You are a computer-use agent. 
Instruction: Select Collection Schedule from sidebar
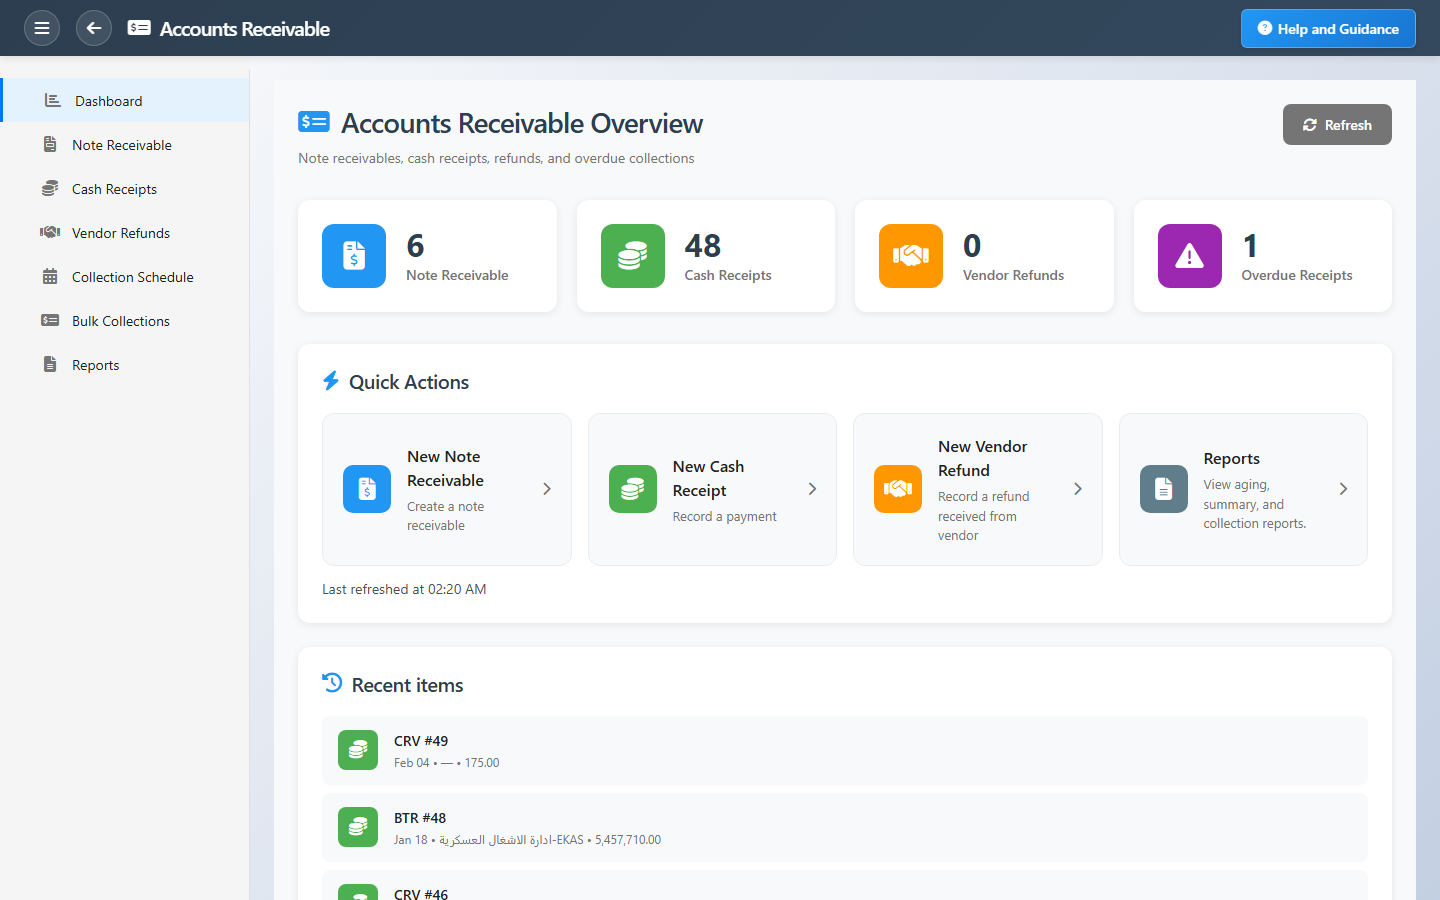[x=132, y=277]
